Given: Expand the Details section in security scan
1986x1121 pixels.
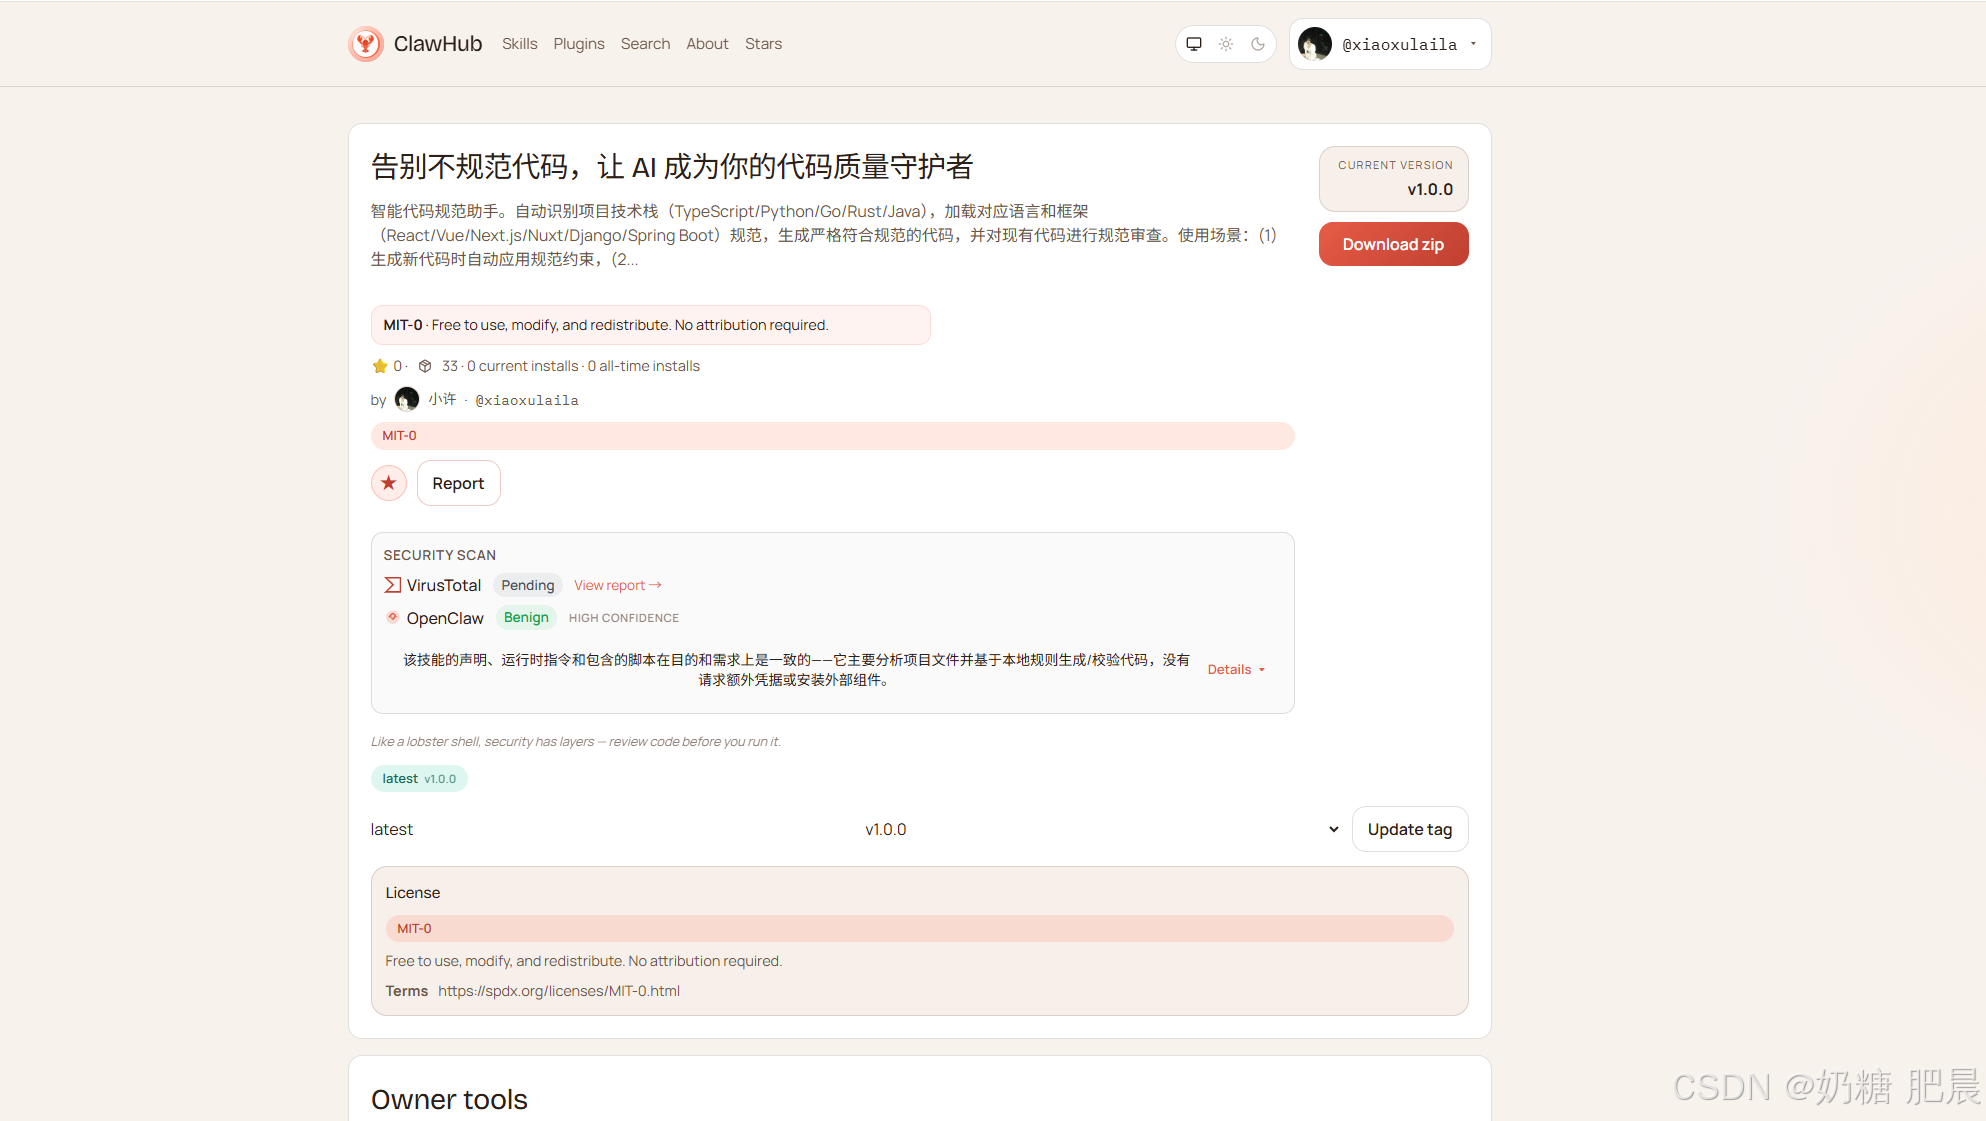Looking at the screenshot, I should 1235,669.
